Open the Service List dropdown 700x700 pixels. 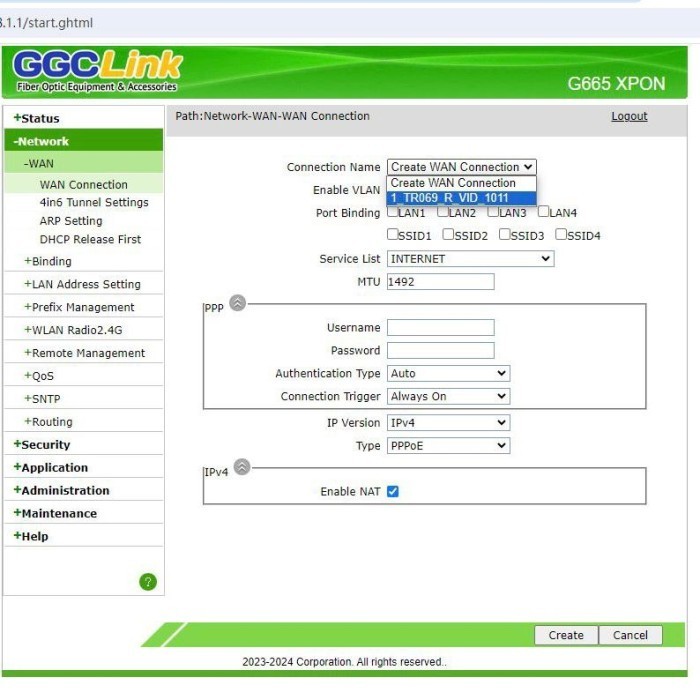tap(470, 259)
